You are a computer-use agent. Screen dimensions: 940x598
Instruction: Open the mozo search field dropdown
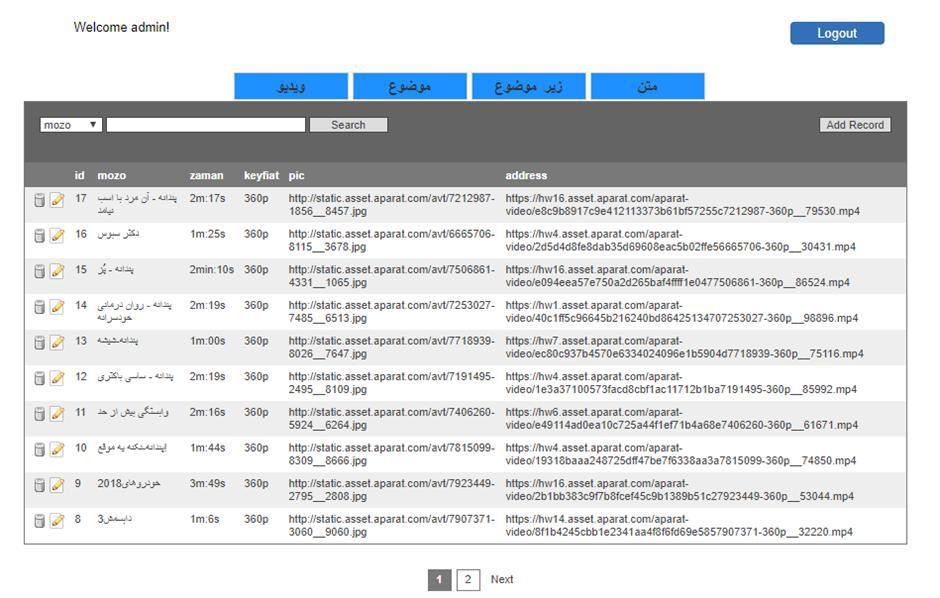[x=71, y=125]
